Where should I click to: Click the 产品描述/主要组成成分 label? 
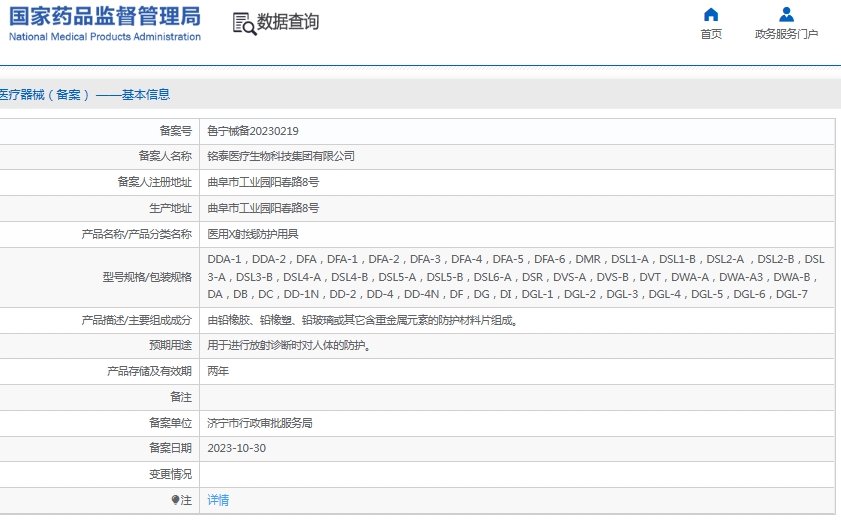coord(137,320)
